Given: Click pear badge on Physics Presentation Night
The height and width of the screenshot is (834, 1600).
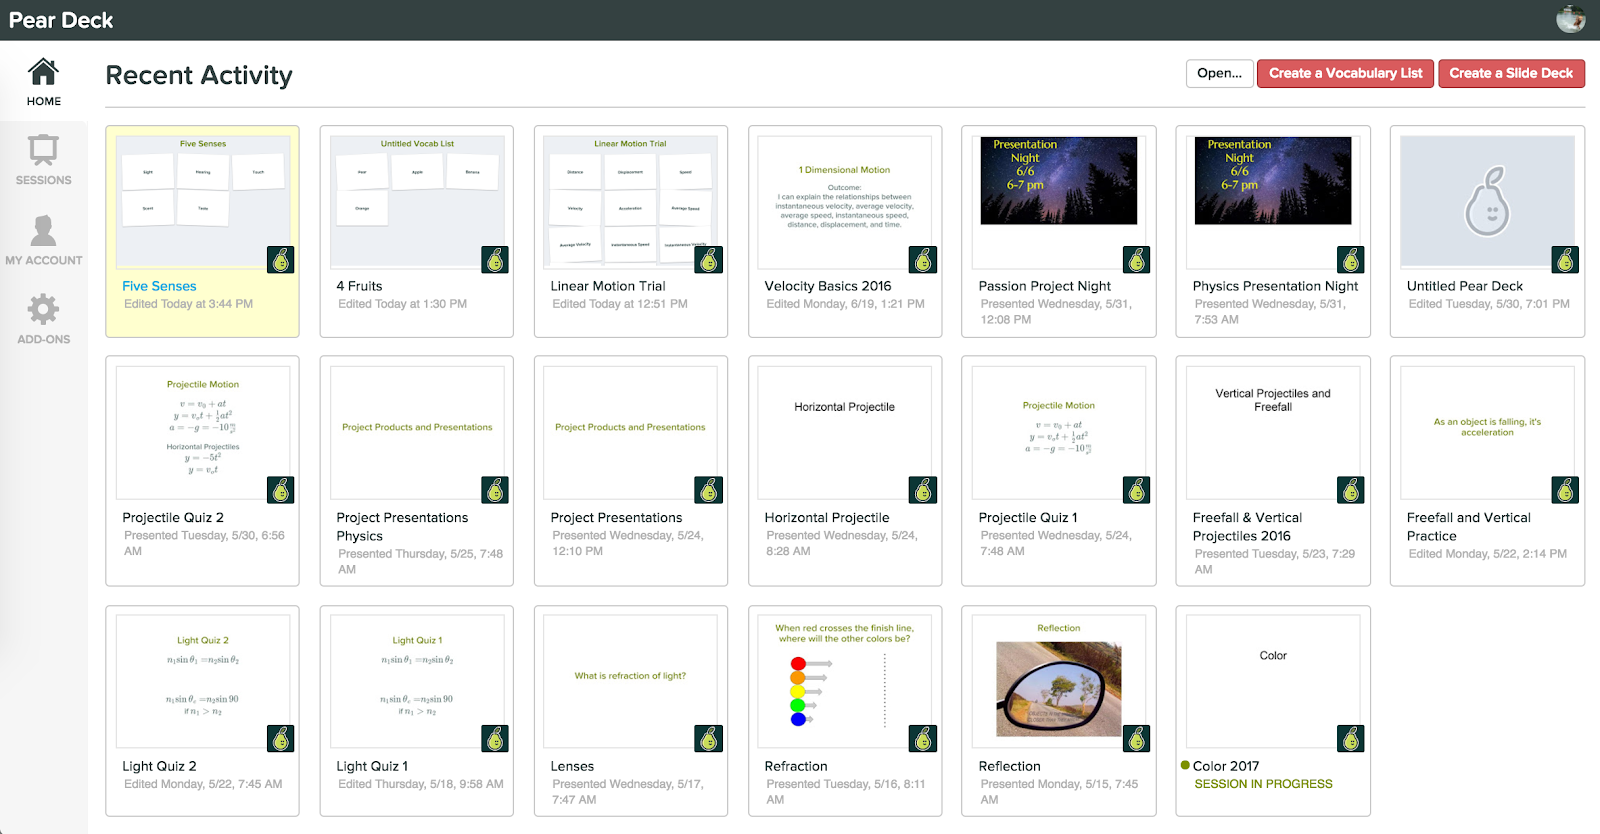Looking at the screenshot, I should point(1351,260).
